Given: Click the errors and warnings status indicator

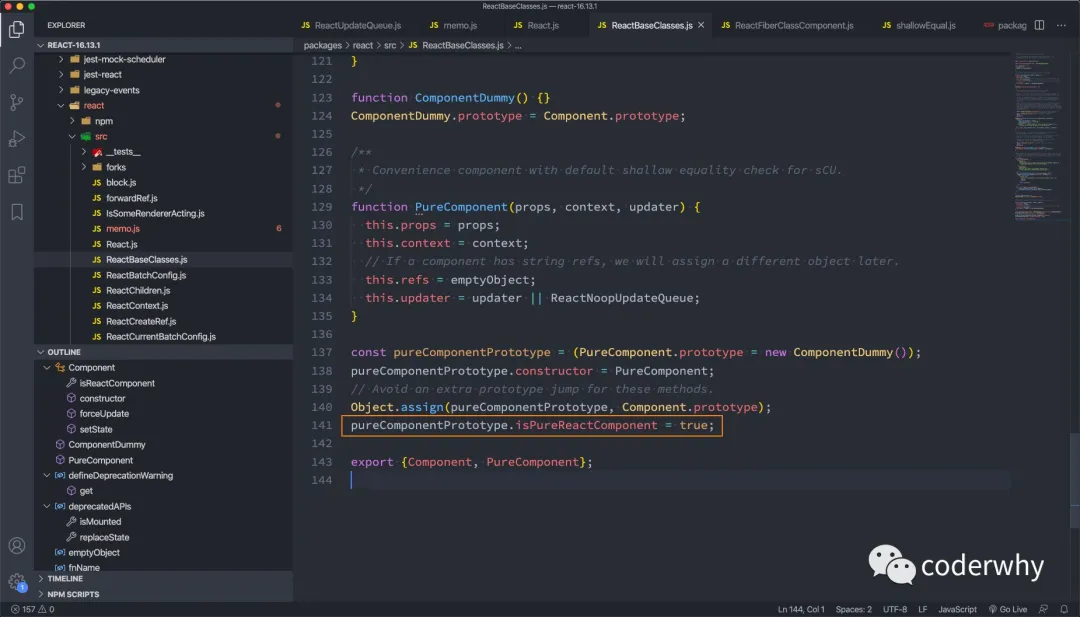Looking at the screenshot, I should click(32, 609).
